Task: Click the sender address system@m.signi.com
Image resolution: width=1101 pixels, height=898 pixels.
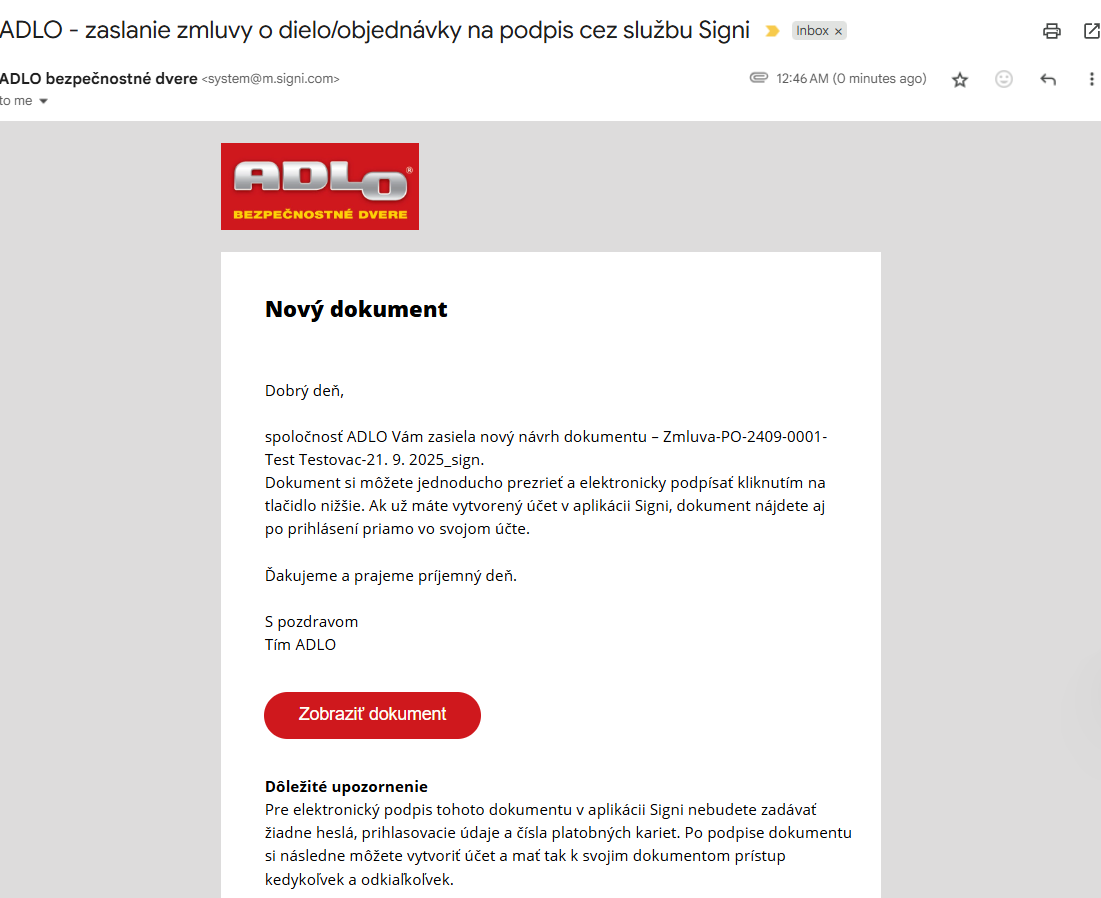Action: pos(271,79)
